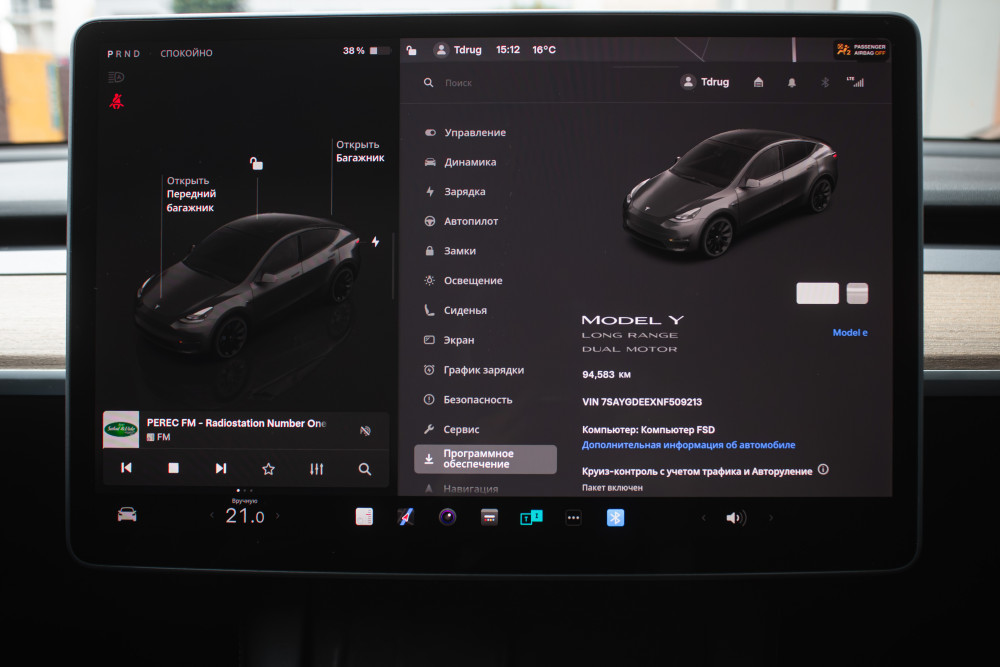Tap the small square button above Model e

click(857, 293)
